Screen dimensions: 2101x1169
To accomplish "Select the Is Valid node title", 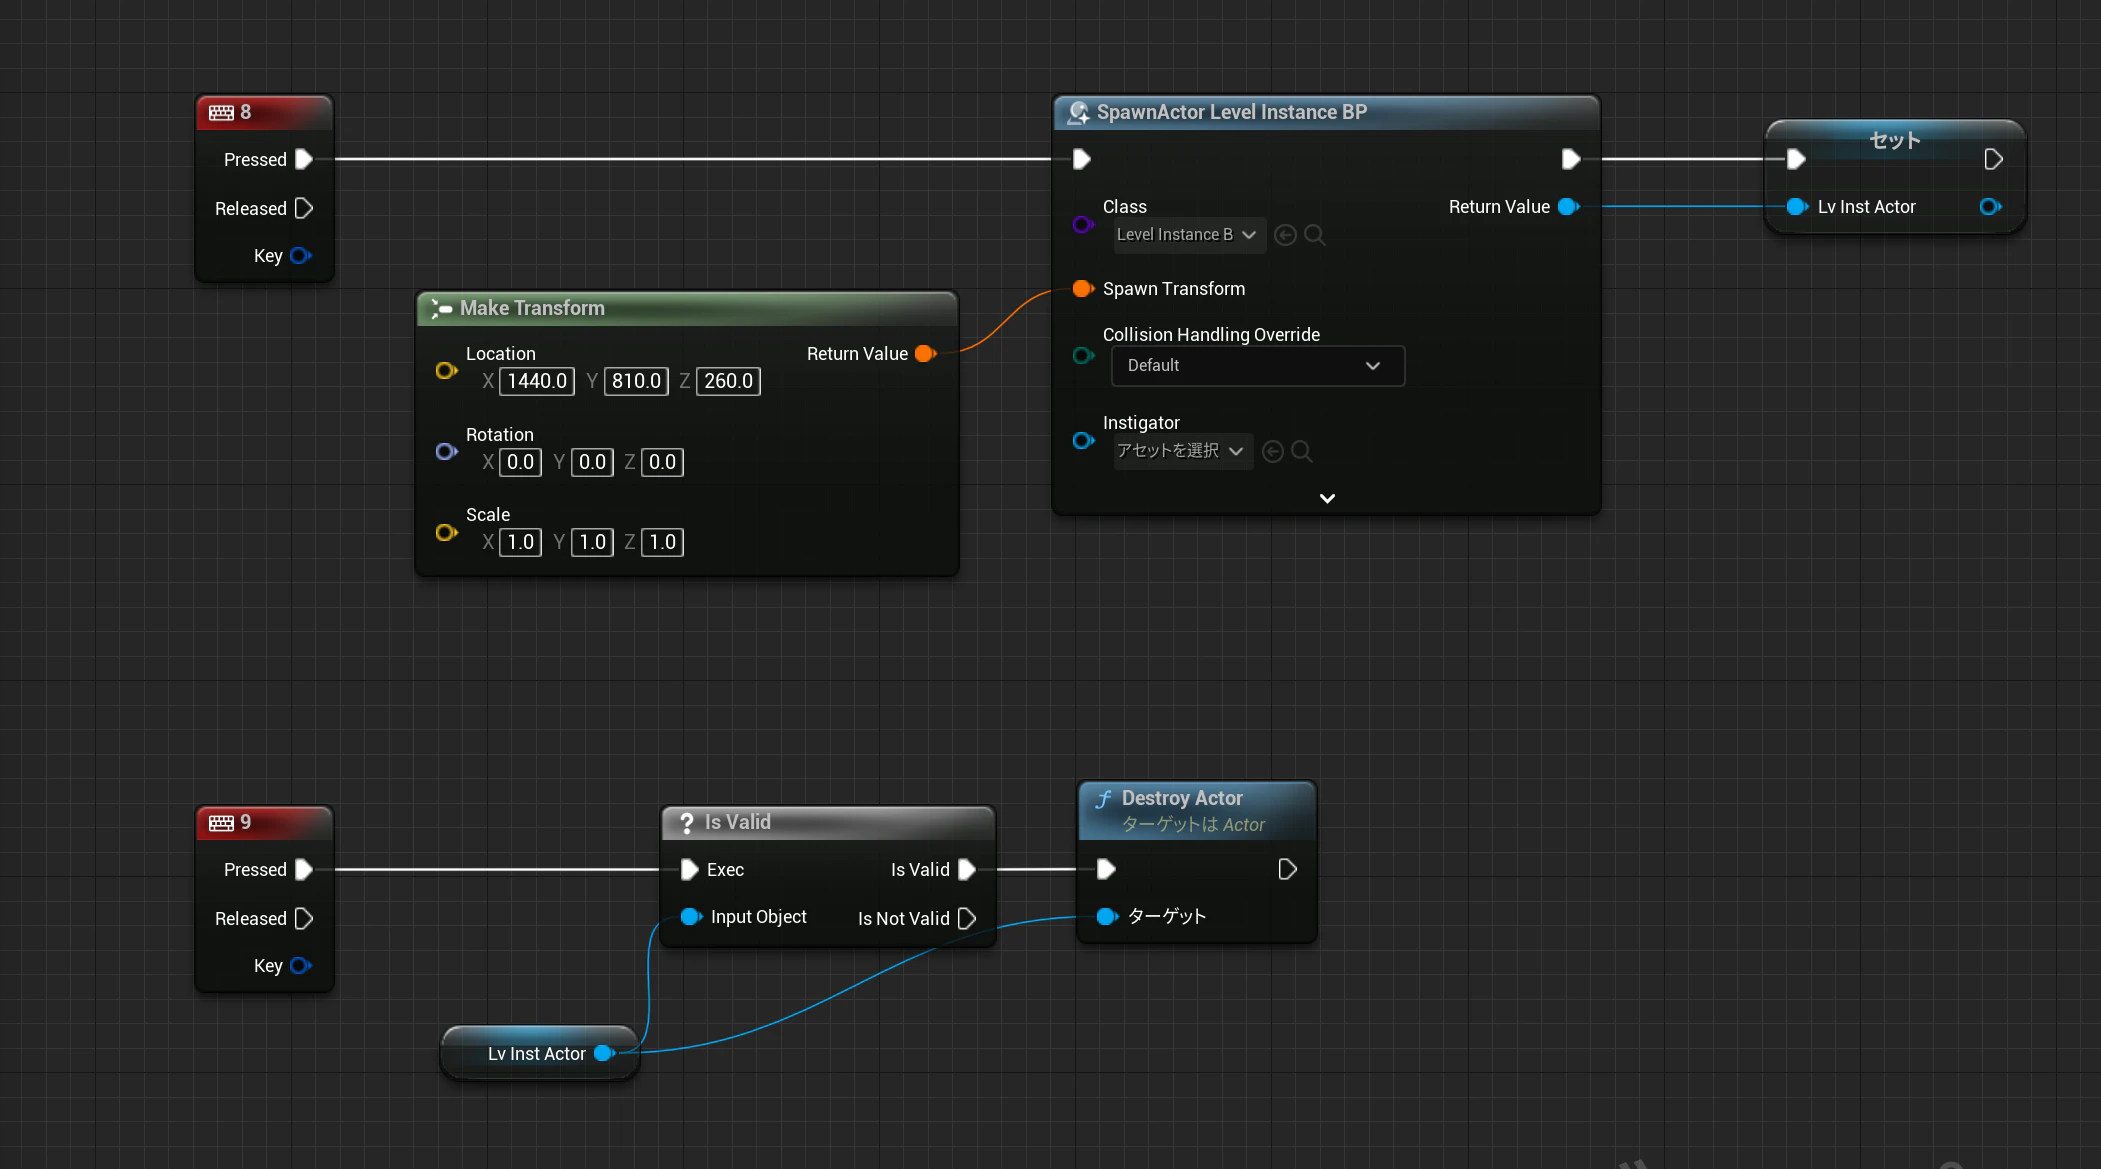I will click(738, 822).
